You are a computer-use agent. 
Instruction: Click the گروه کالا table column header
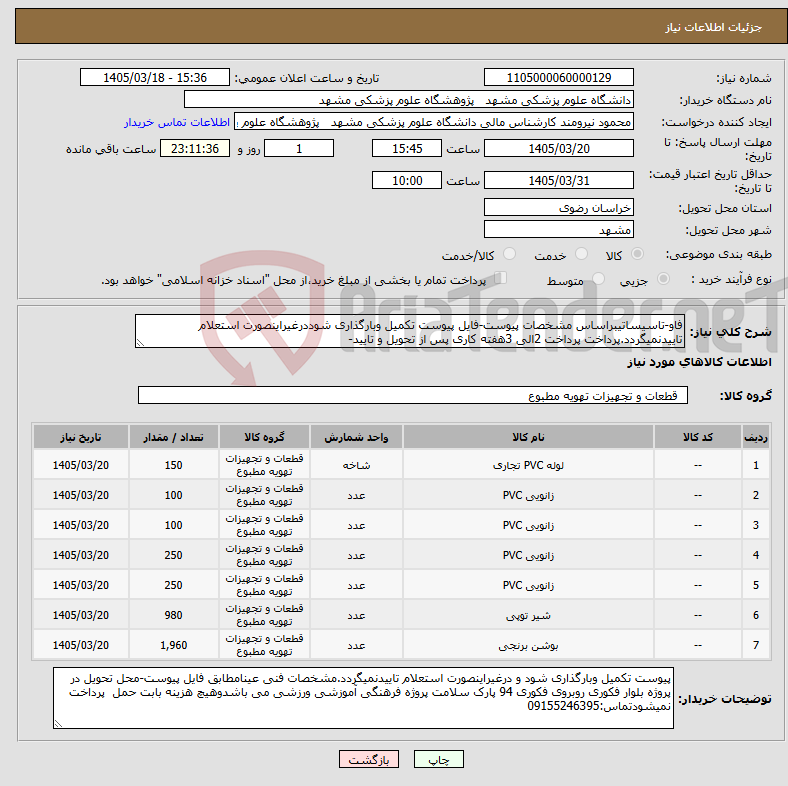point(264,437)
